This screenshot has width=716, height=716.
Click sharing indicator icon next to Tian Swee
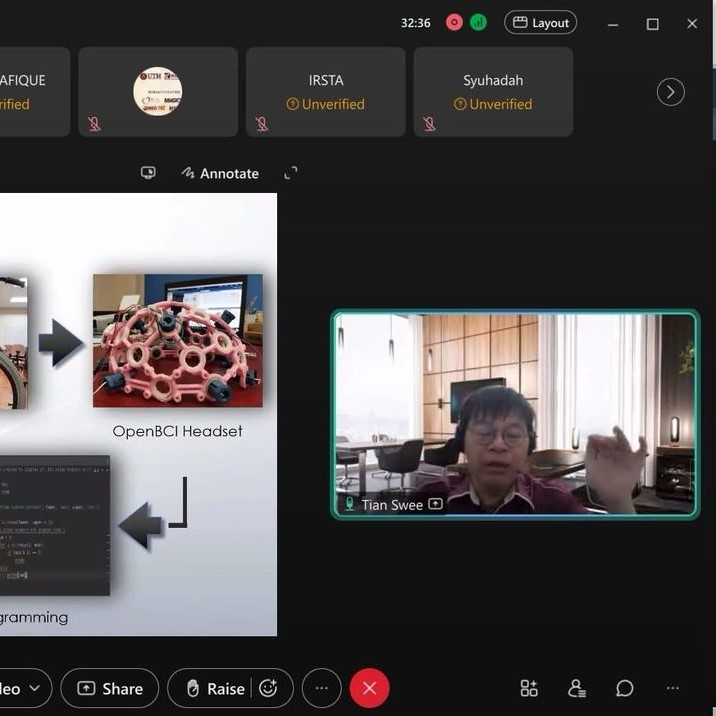(436, 504)
